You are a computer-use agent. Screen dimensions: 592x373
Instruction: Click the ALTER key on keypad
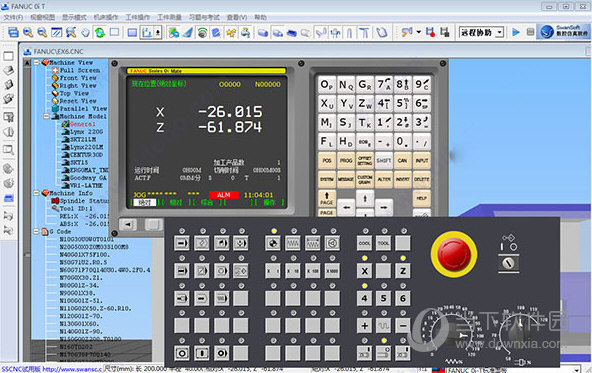(x=384, y=179)
